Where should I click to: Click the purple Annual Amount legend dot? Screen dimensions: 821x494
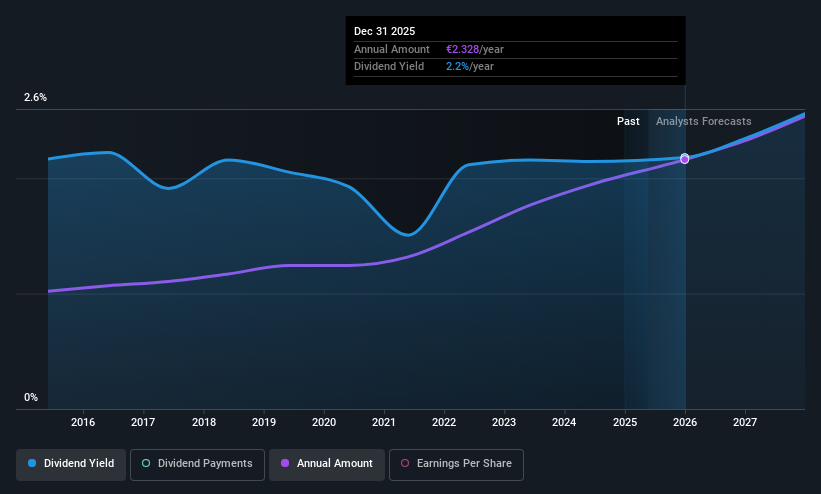click(x=285, y=463)
